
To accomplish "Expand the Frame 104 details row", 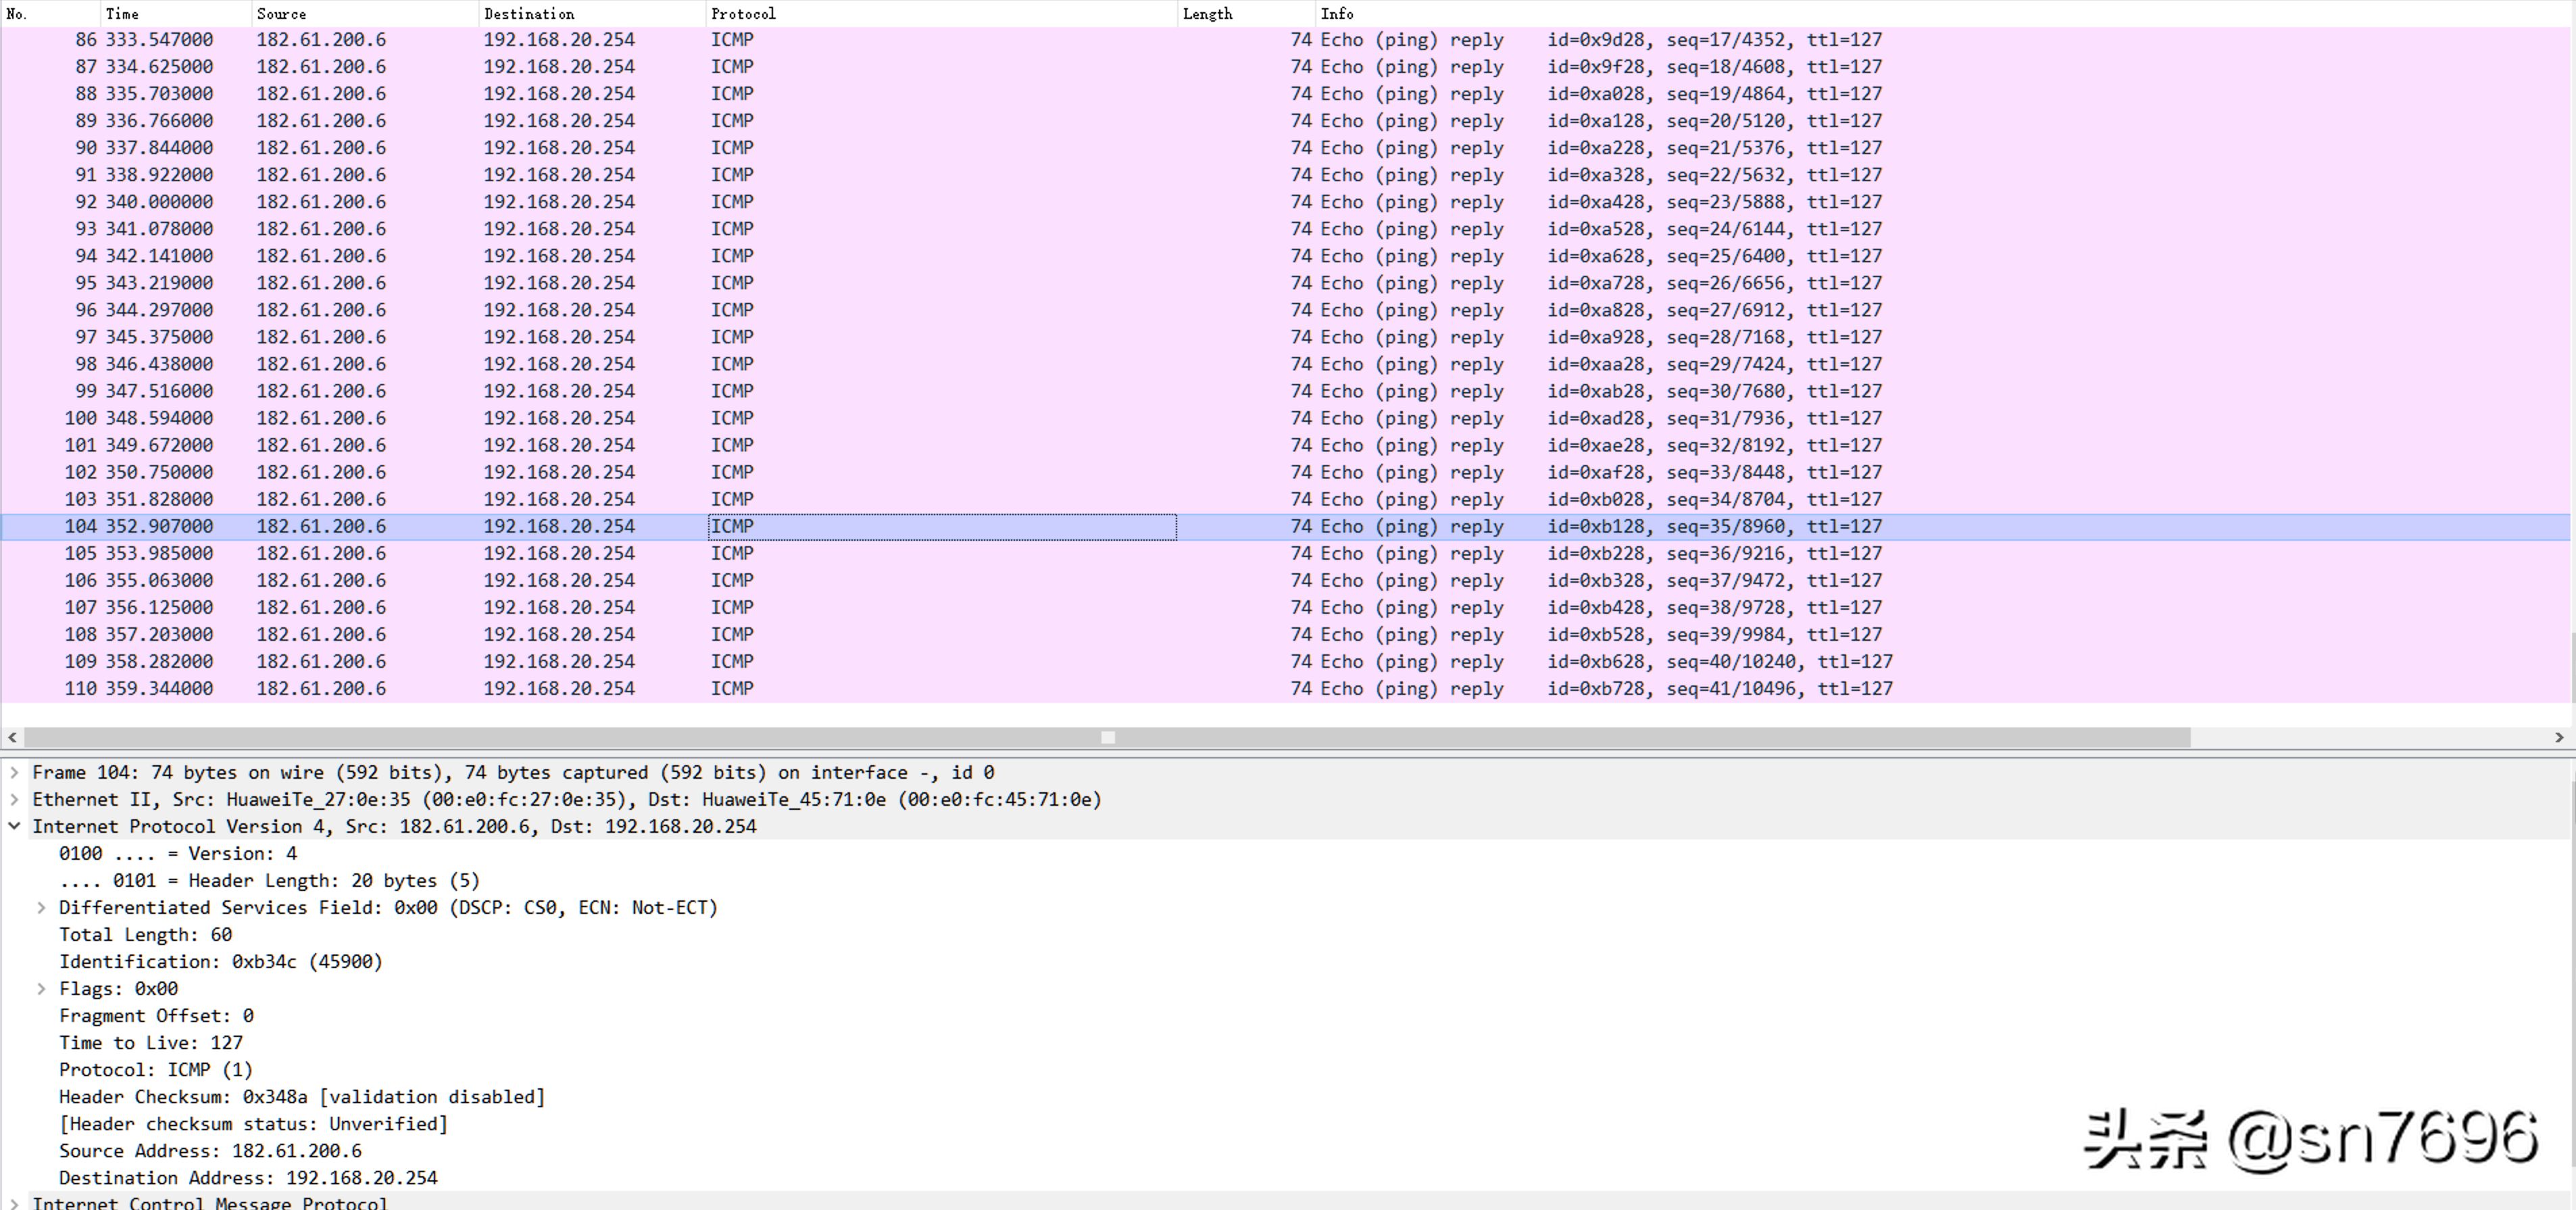I will tap(14, 772).
